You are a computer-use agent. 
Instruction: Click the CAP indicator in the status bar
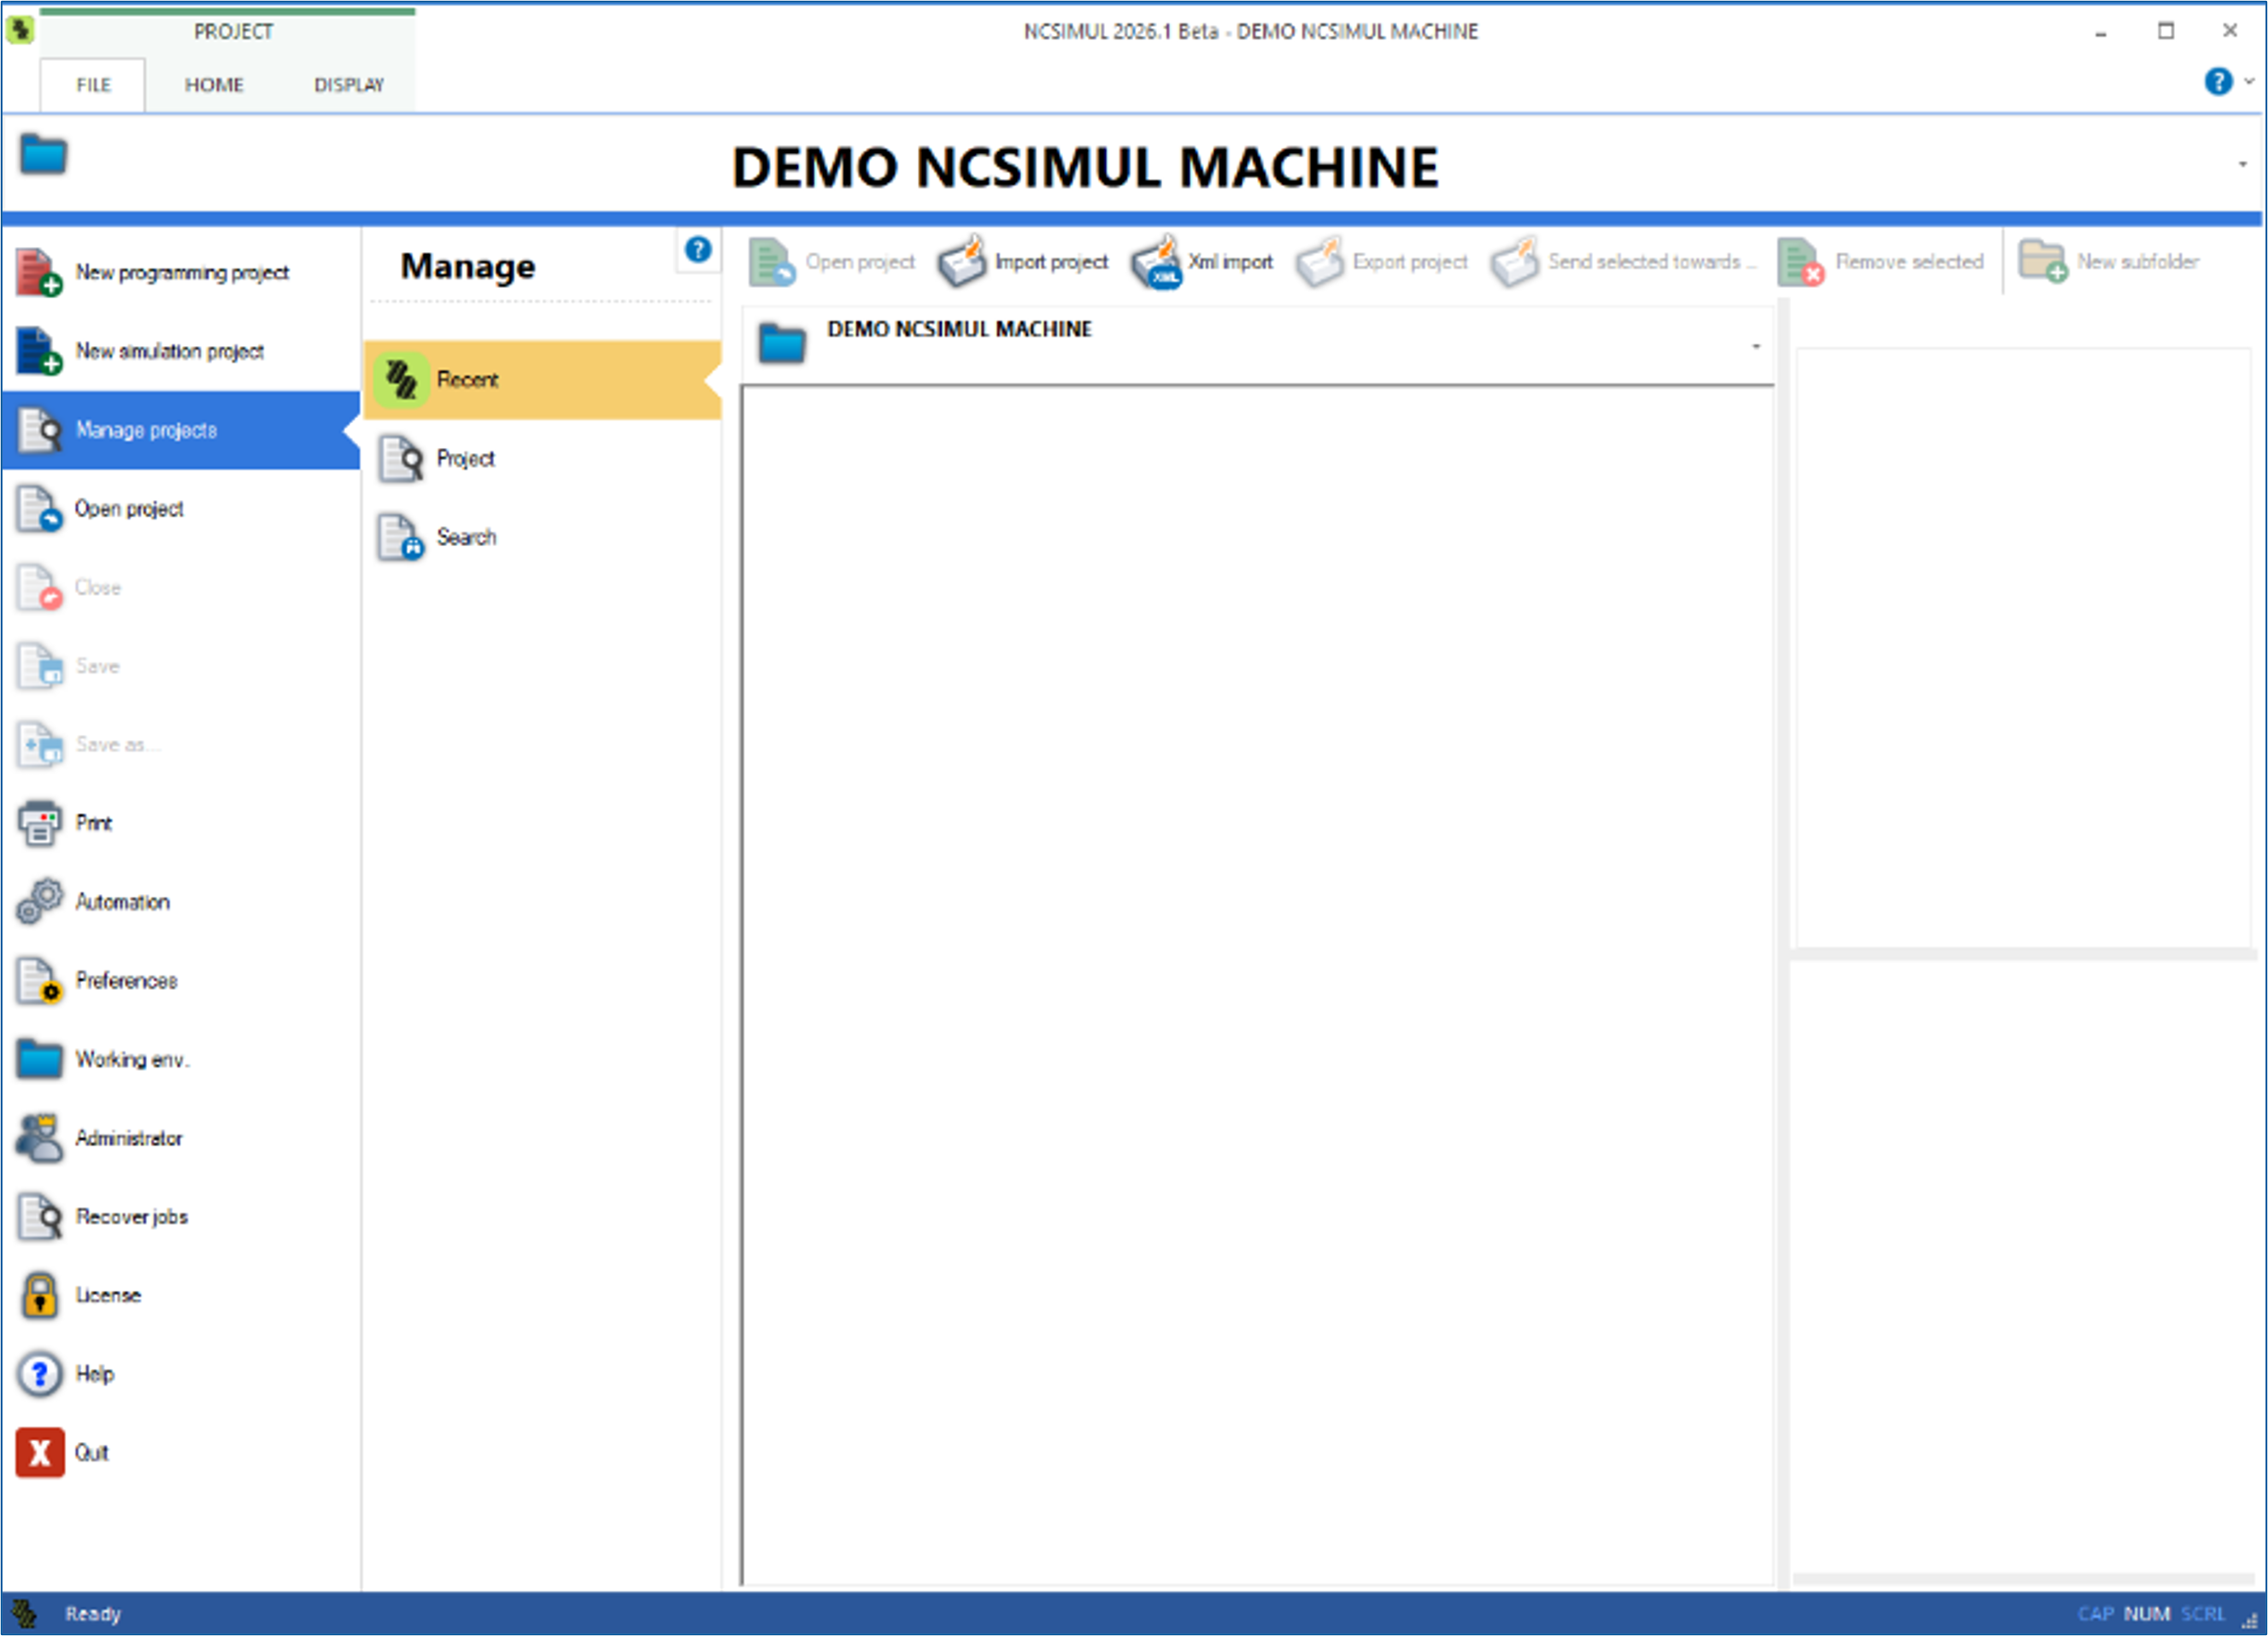[2095, 1614]
